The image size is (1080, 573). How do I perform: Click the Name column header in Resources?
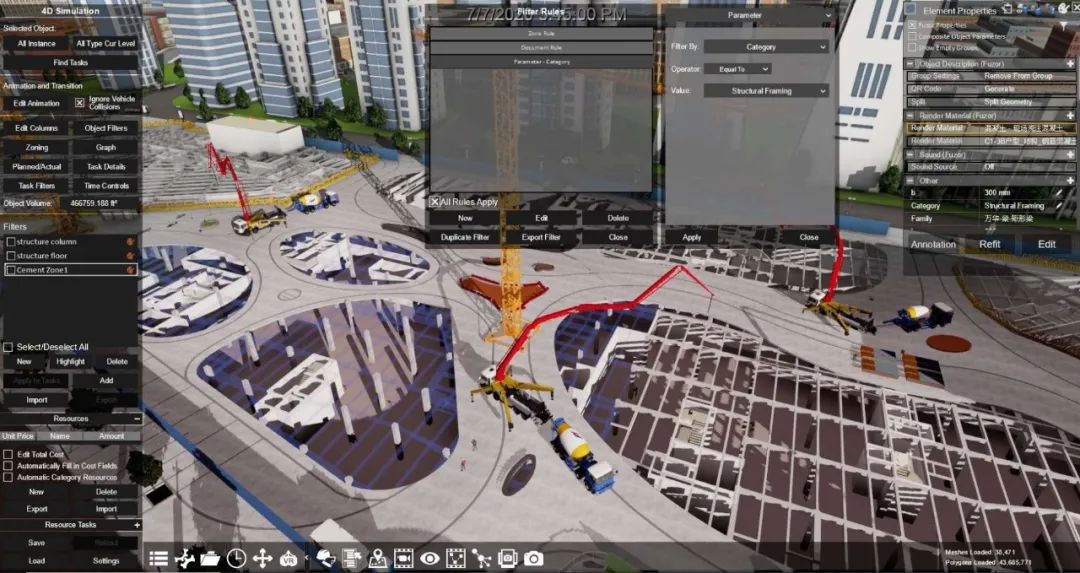point(60,436)
